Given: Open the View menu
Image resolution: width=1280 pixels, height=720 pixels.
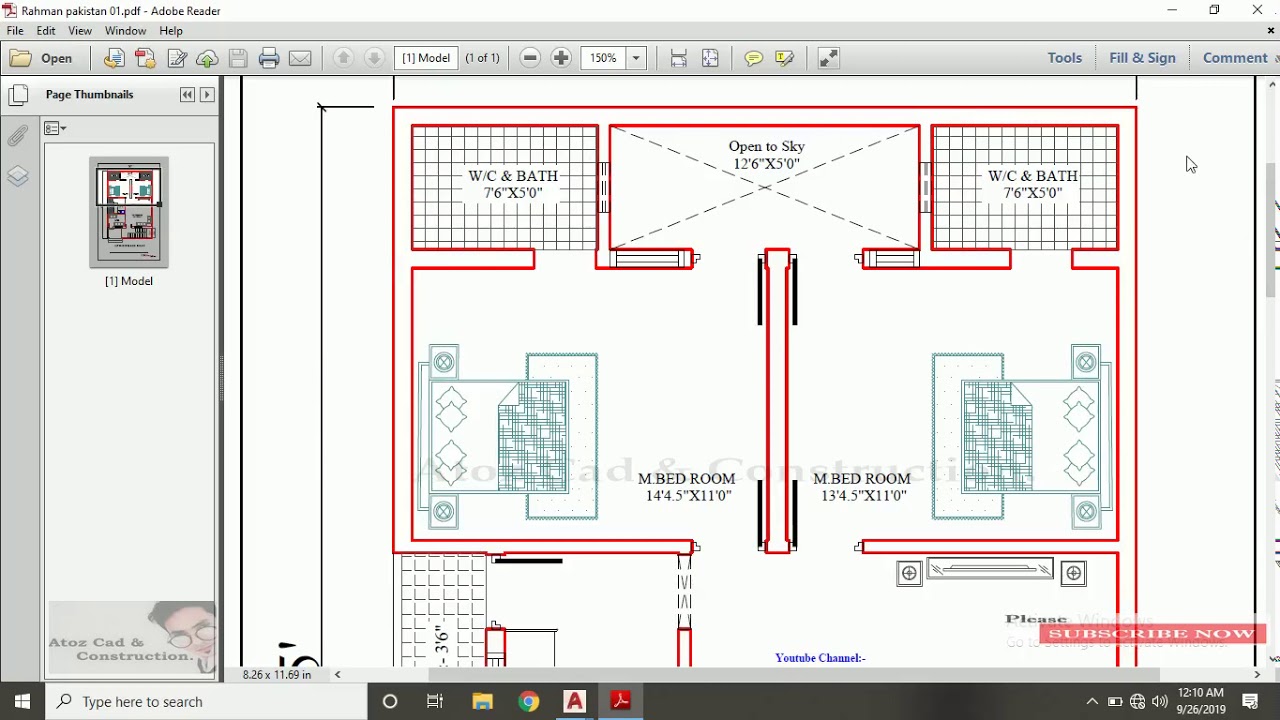Looking at the screenshot, I should coord(80,31).
